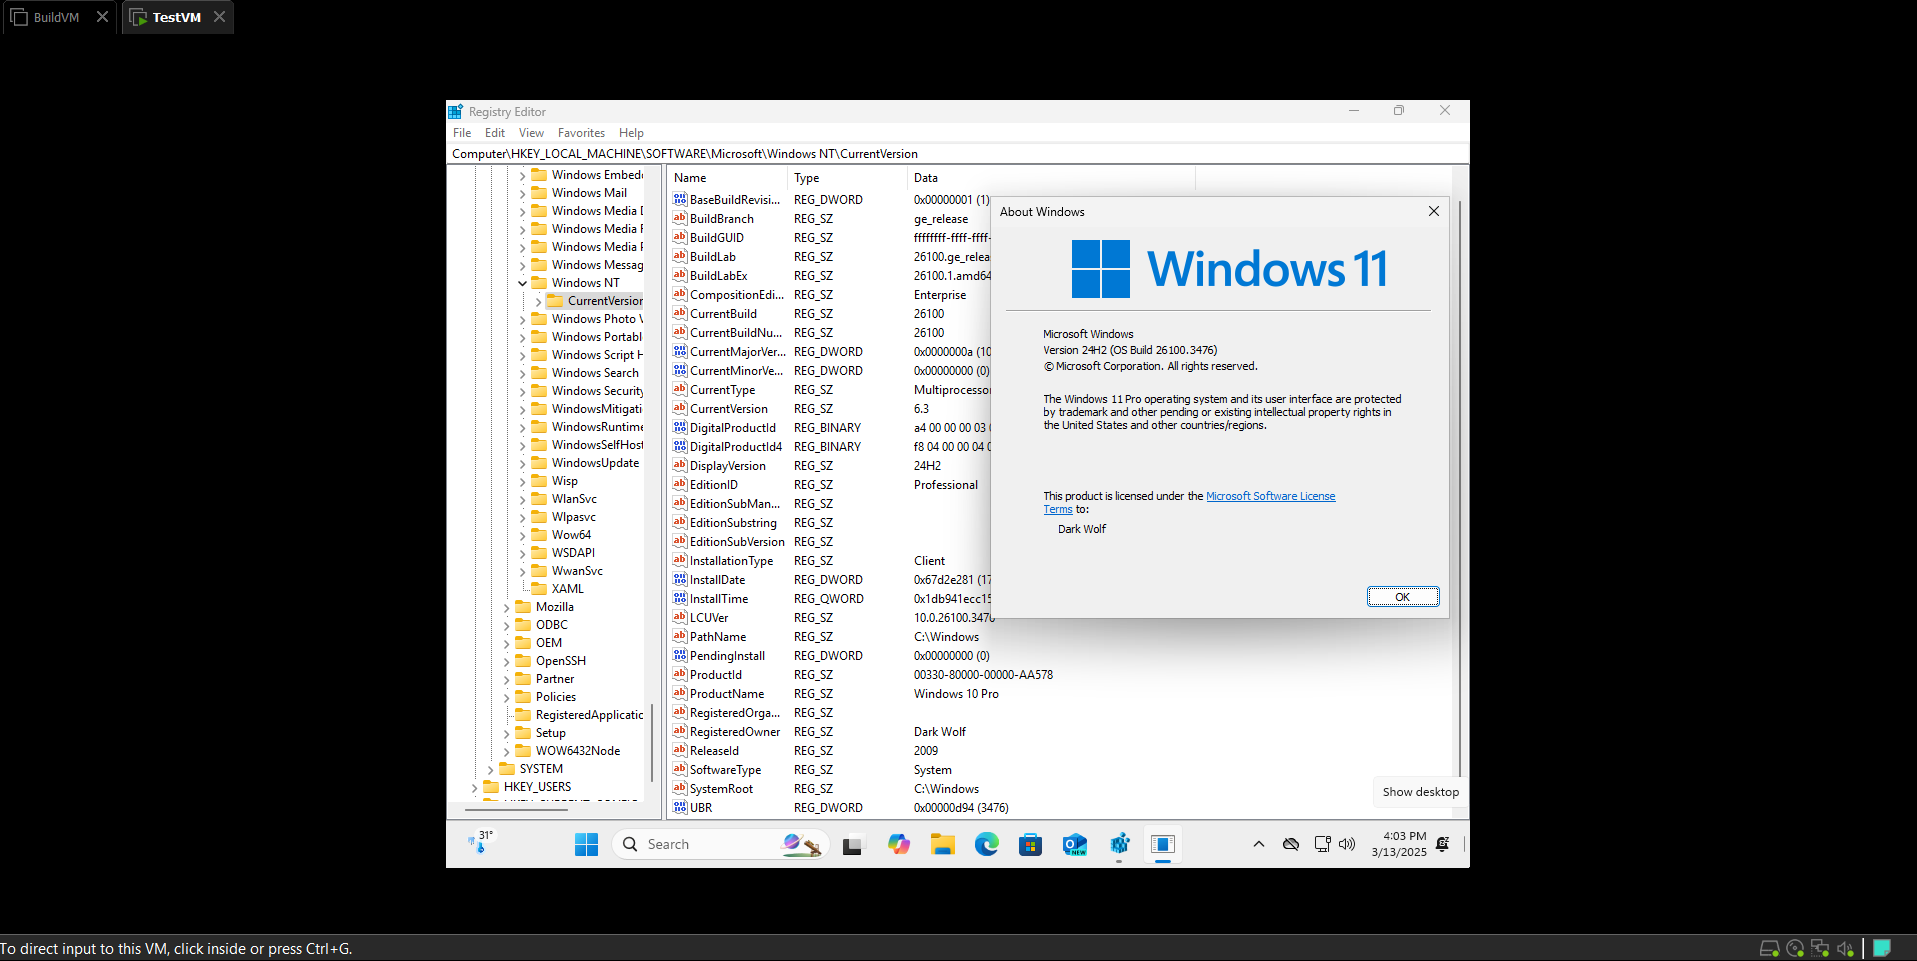Open the volume tray icon
The width and height of the screenshot is (1917, 961).
1347,844
